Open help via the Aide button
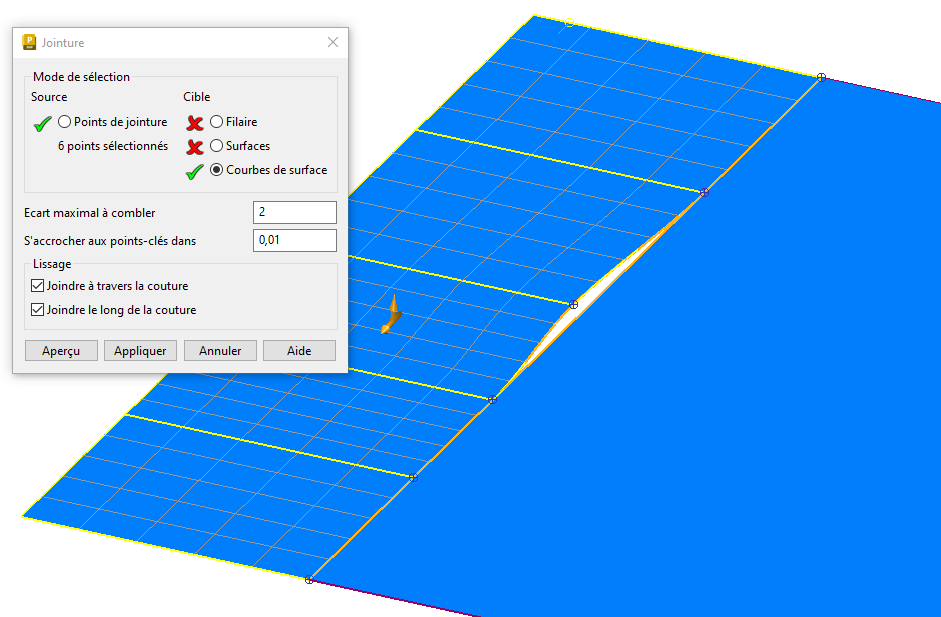941x617 pixels. tap(299, 351)
